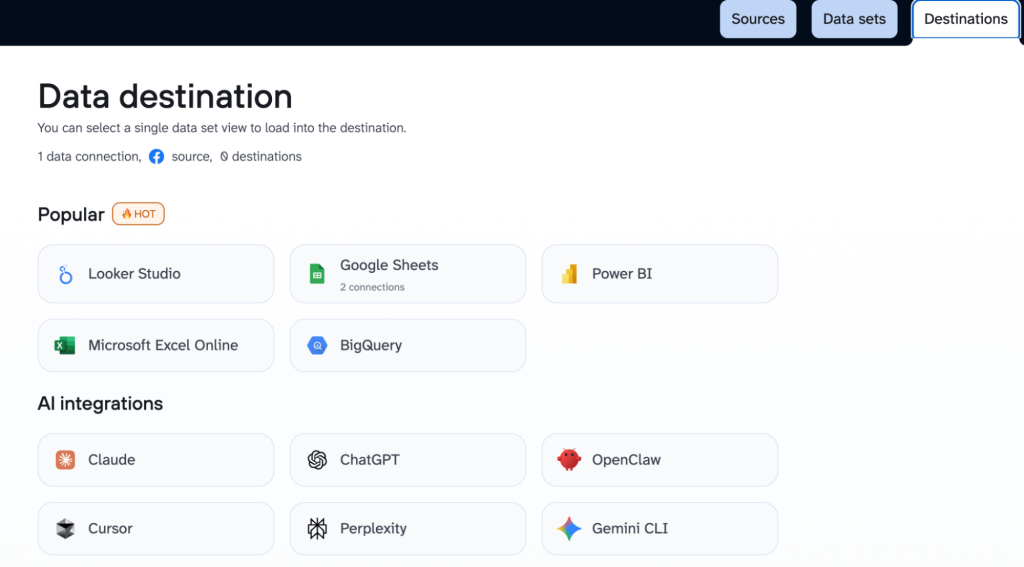The height and width of the screenshot is (567, 1024).
Task: Select the Destinations tab
Action: tap(965, 19)
